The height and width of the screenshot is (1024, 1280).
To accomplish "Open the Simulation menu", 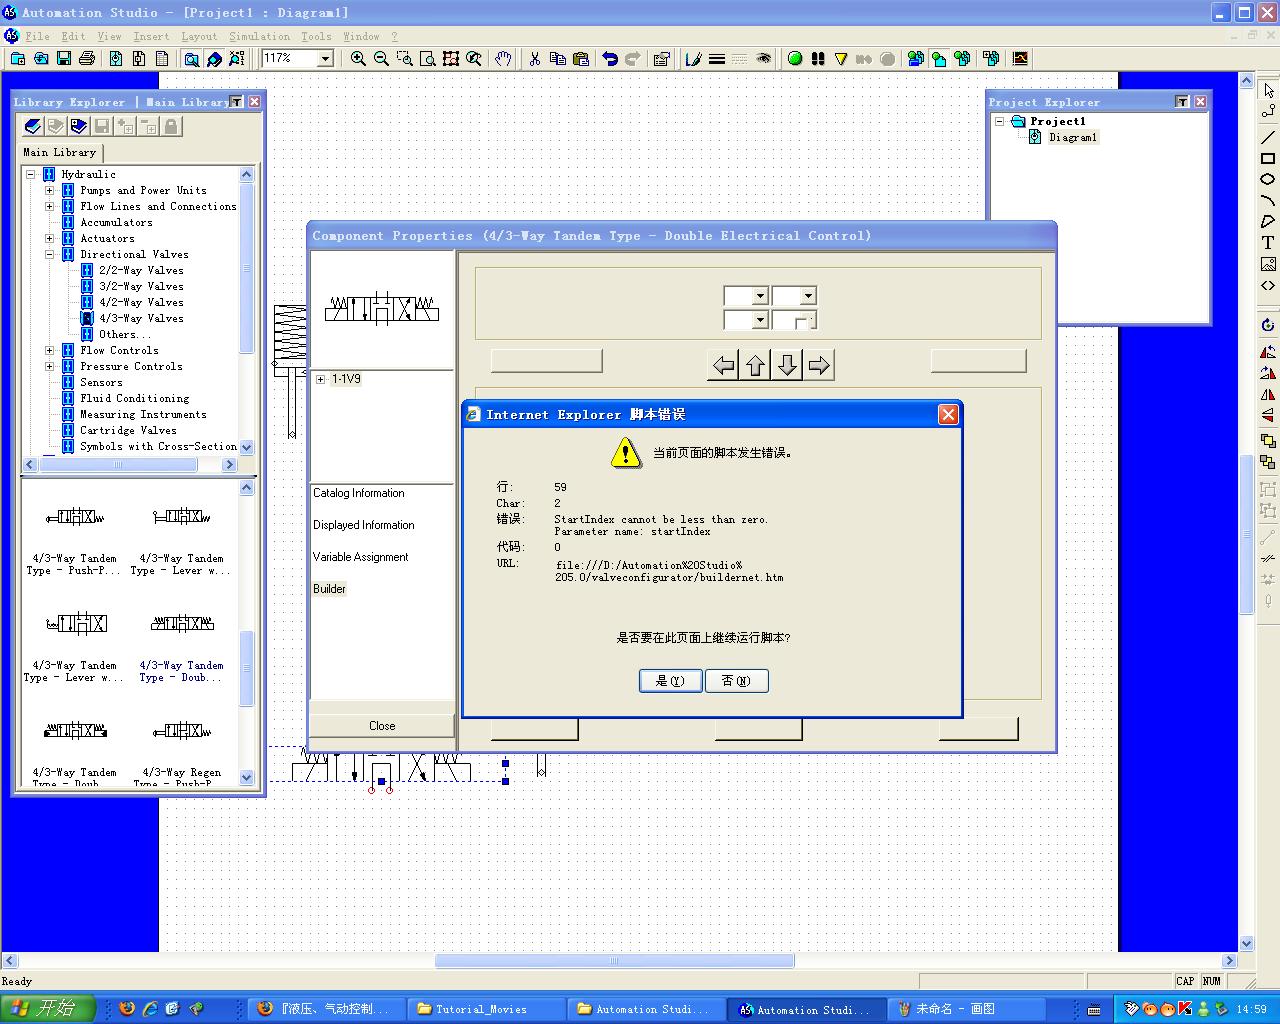I will coord(259,36).
